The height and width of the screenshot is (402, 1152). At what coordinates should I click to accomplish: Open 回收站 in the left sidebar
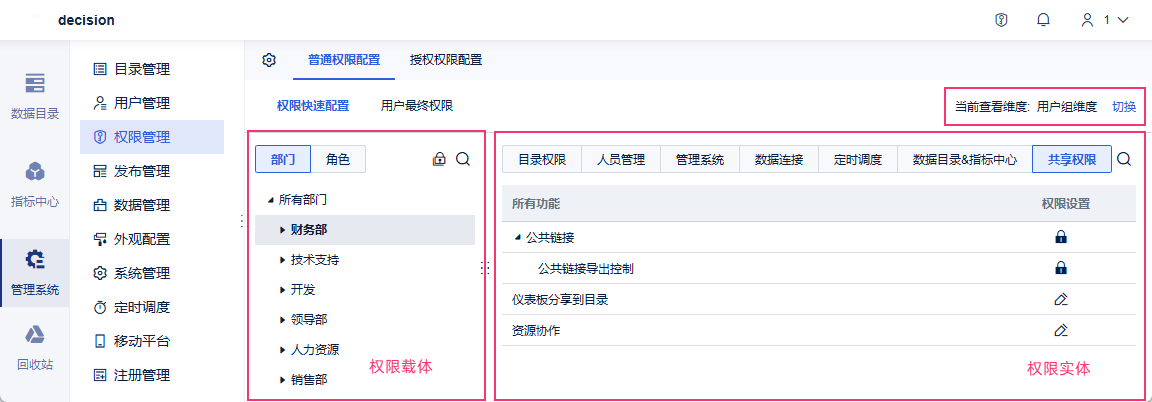35,348
